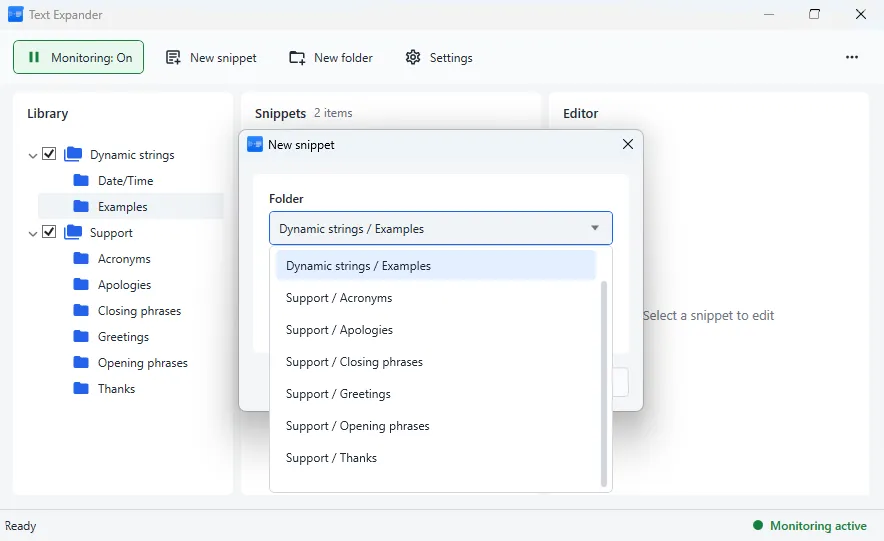Select the Thanks label in Library

pyautogui.click(x=117, y=388)
